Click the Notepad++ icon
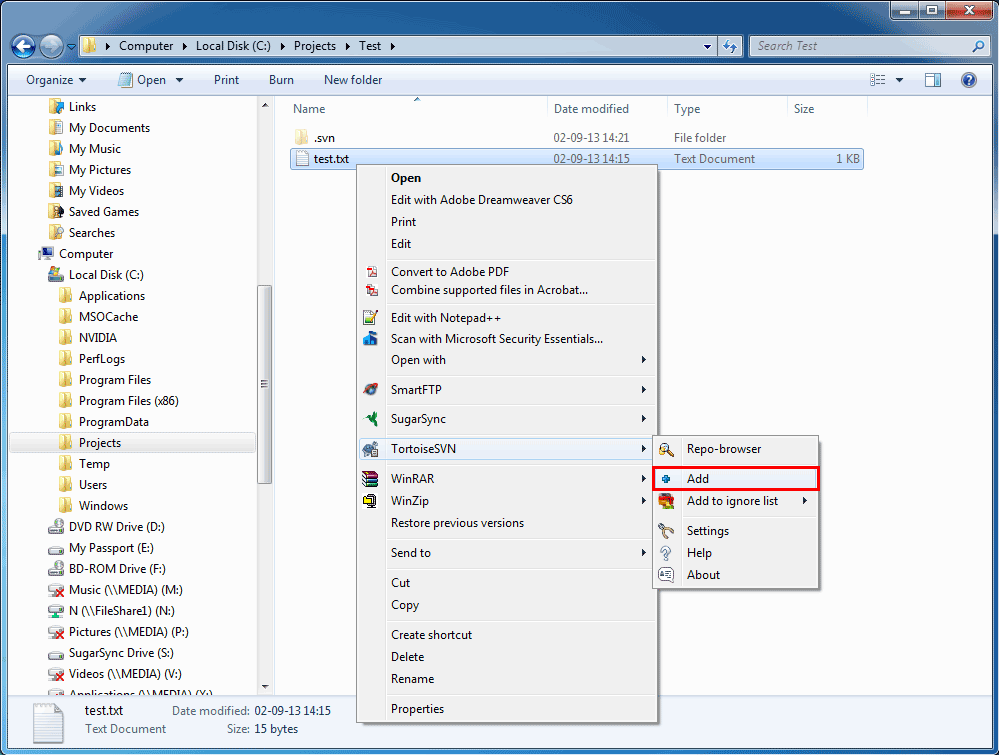 click(x=370, y=317)
